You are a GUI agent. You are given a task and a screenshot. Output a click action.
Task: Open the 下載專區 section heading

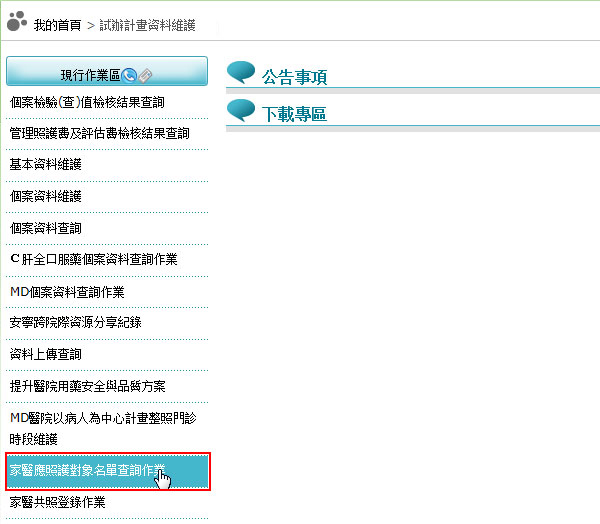click(294, 114)
